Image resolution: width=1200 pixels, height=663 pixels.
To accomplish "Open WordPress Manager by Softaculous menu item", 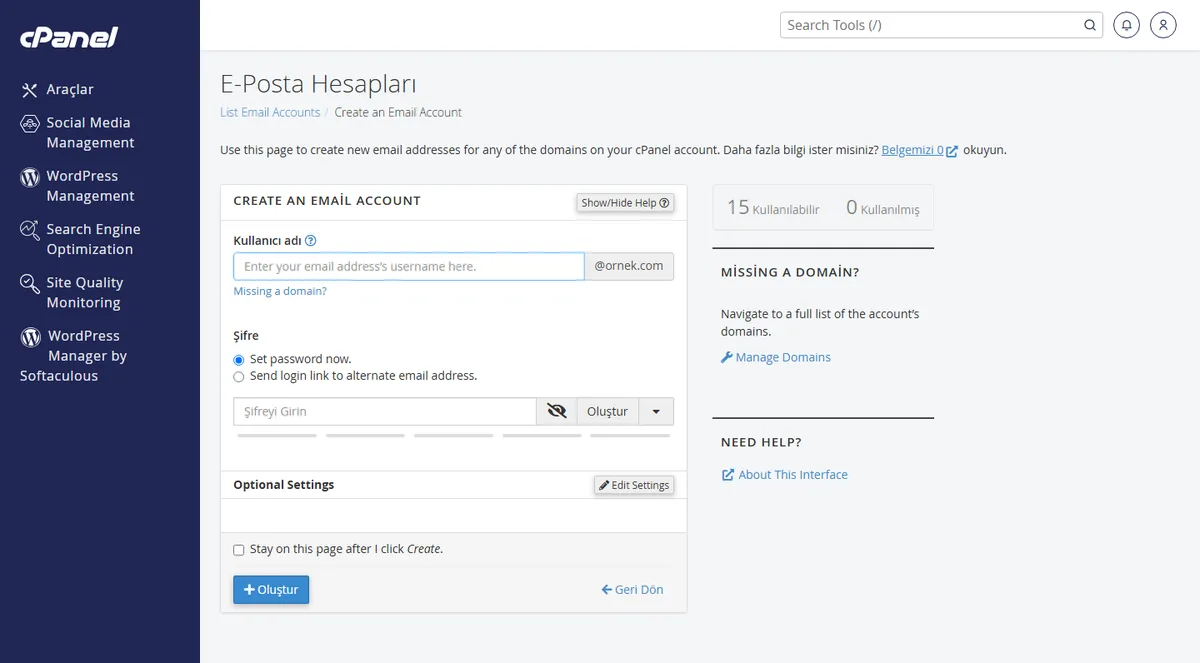I will pyautogui.click(x=74, y=356).
